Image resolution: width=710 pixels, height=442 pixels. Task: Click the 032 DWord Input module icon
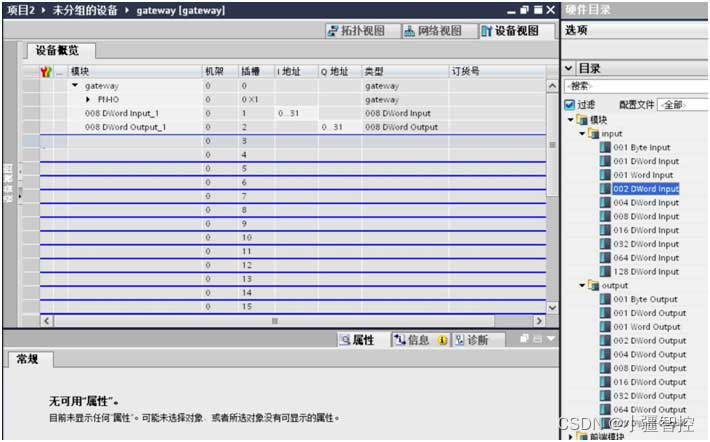pos(605,244)
